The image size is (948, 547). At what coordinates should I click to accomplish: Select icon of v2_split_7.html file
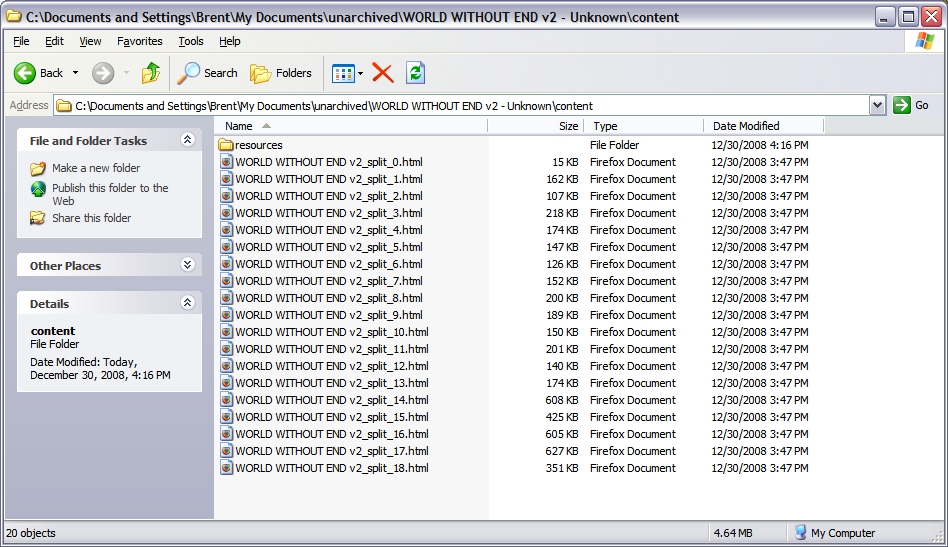point(227,281)
